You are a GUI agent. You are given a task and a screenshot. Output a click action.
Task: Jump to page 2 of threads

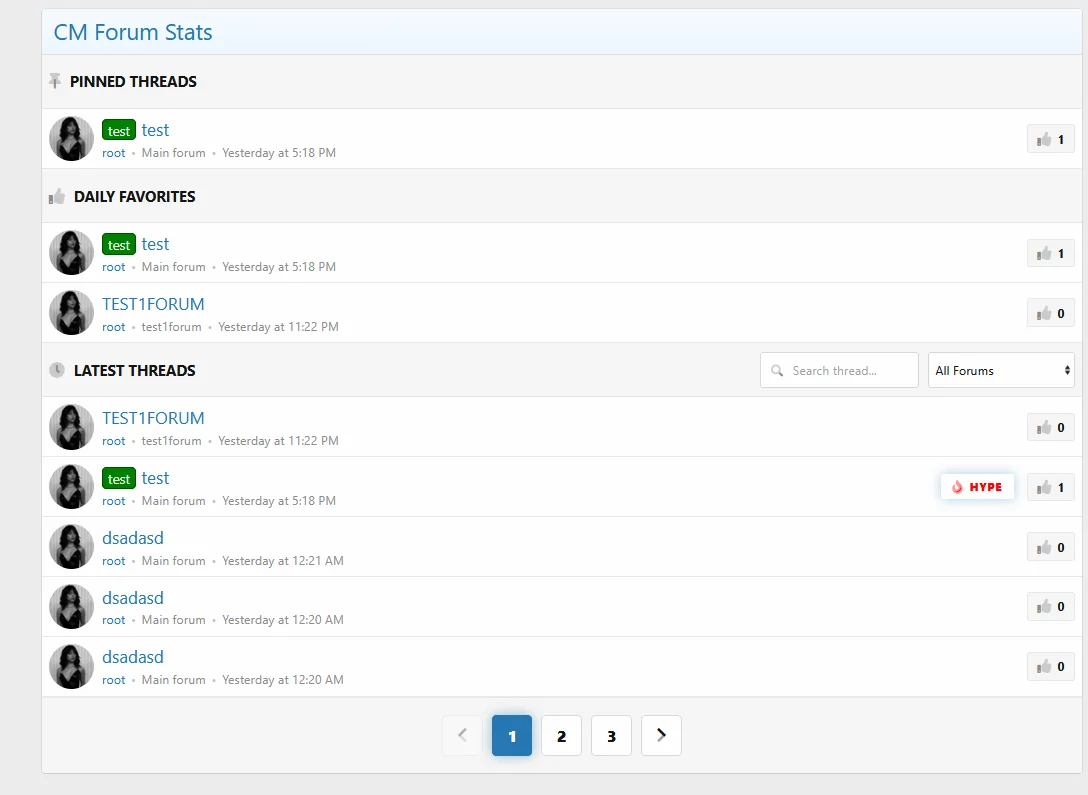(561, 736)
